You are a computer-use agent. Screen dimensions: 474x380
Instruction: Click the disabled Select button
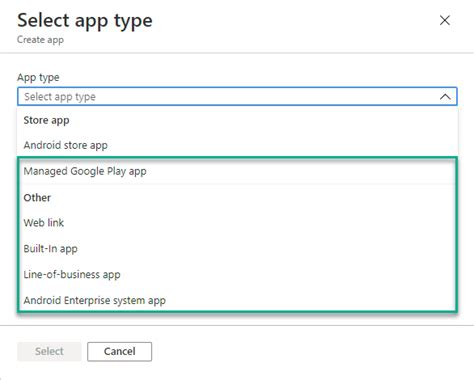(49, 351)
